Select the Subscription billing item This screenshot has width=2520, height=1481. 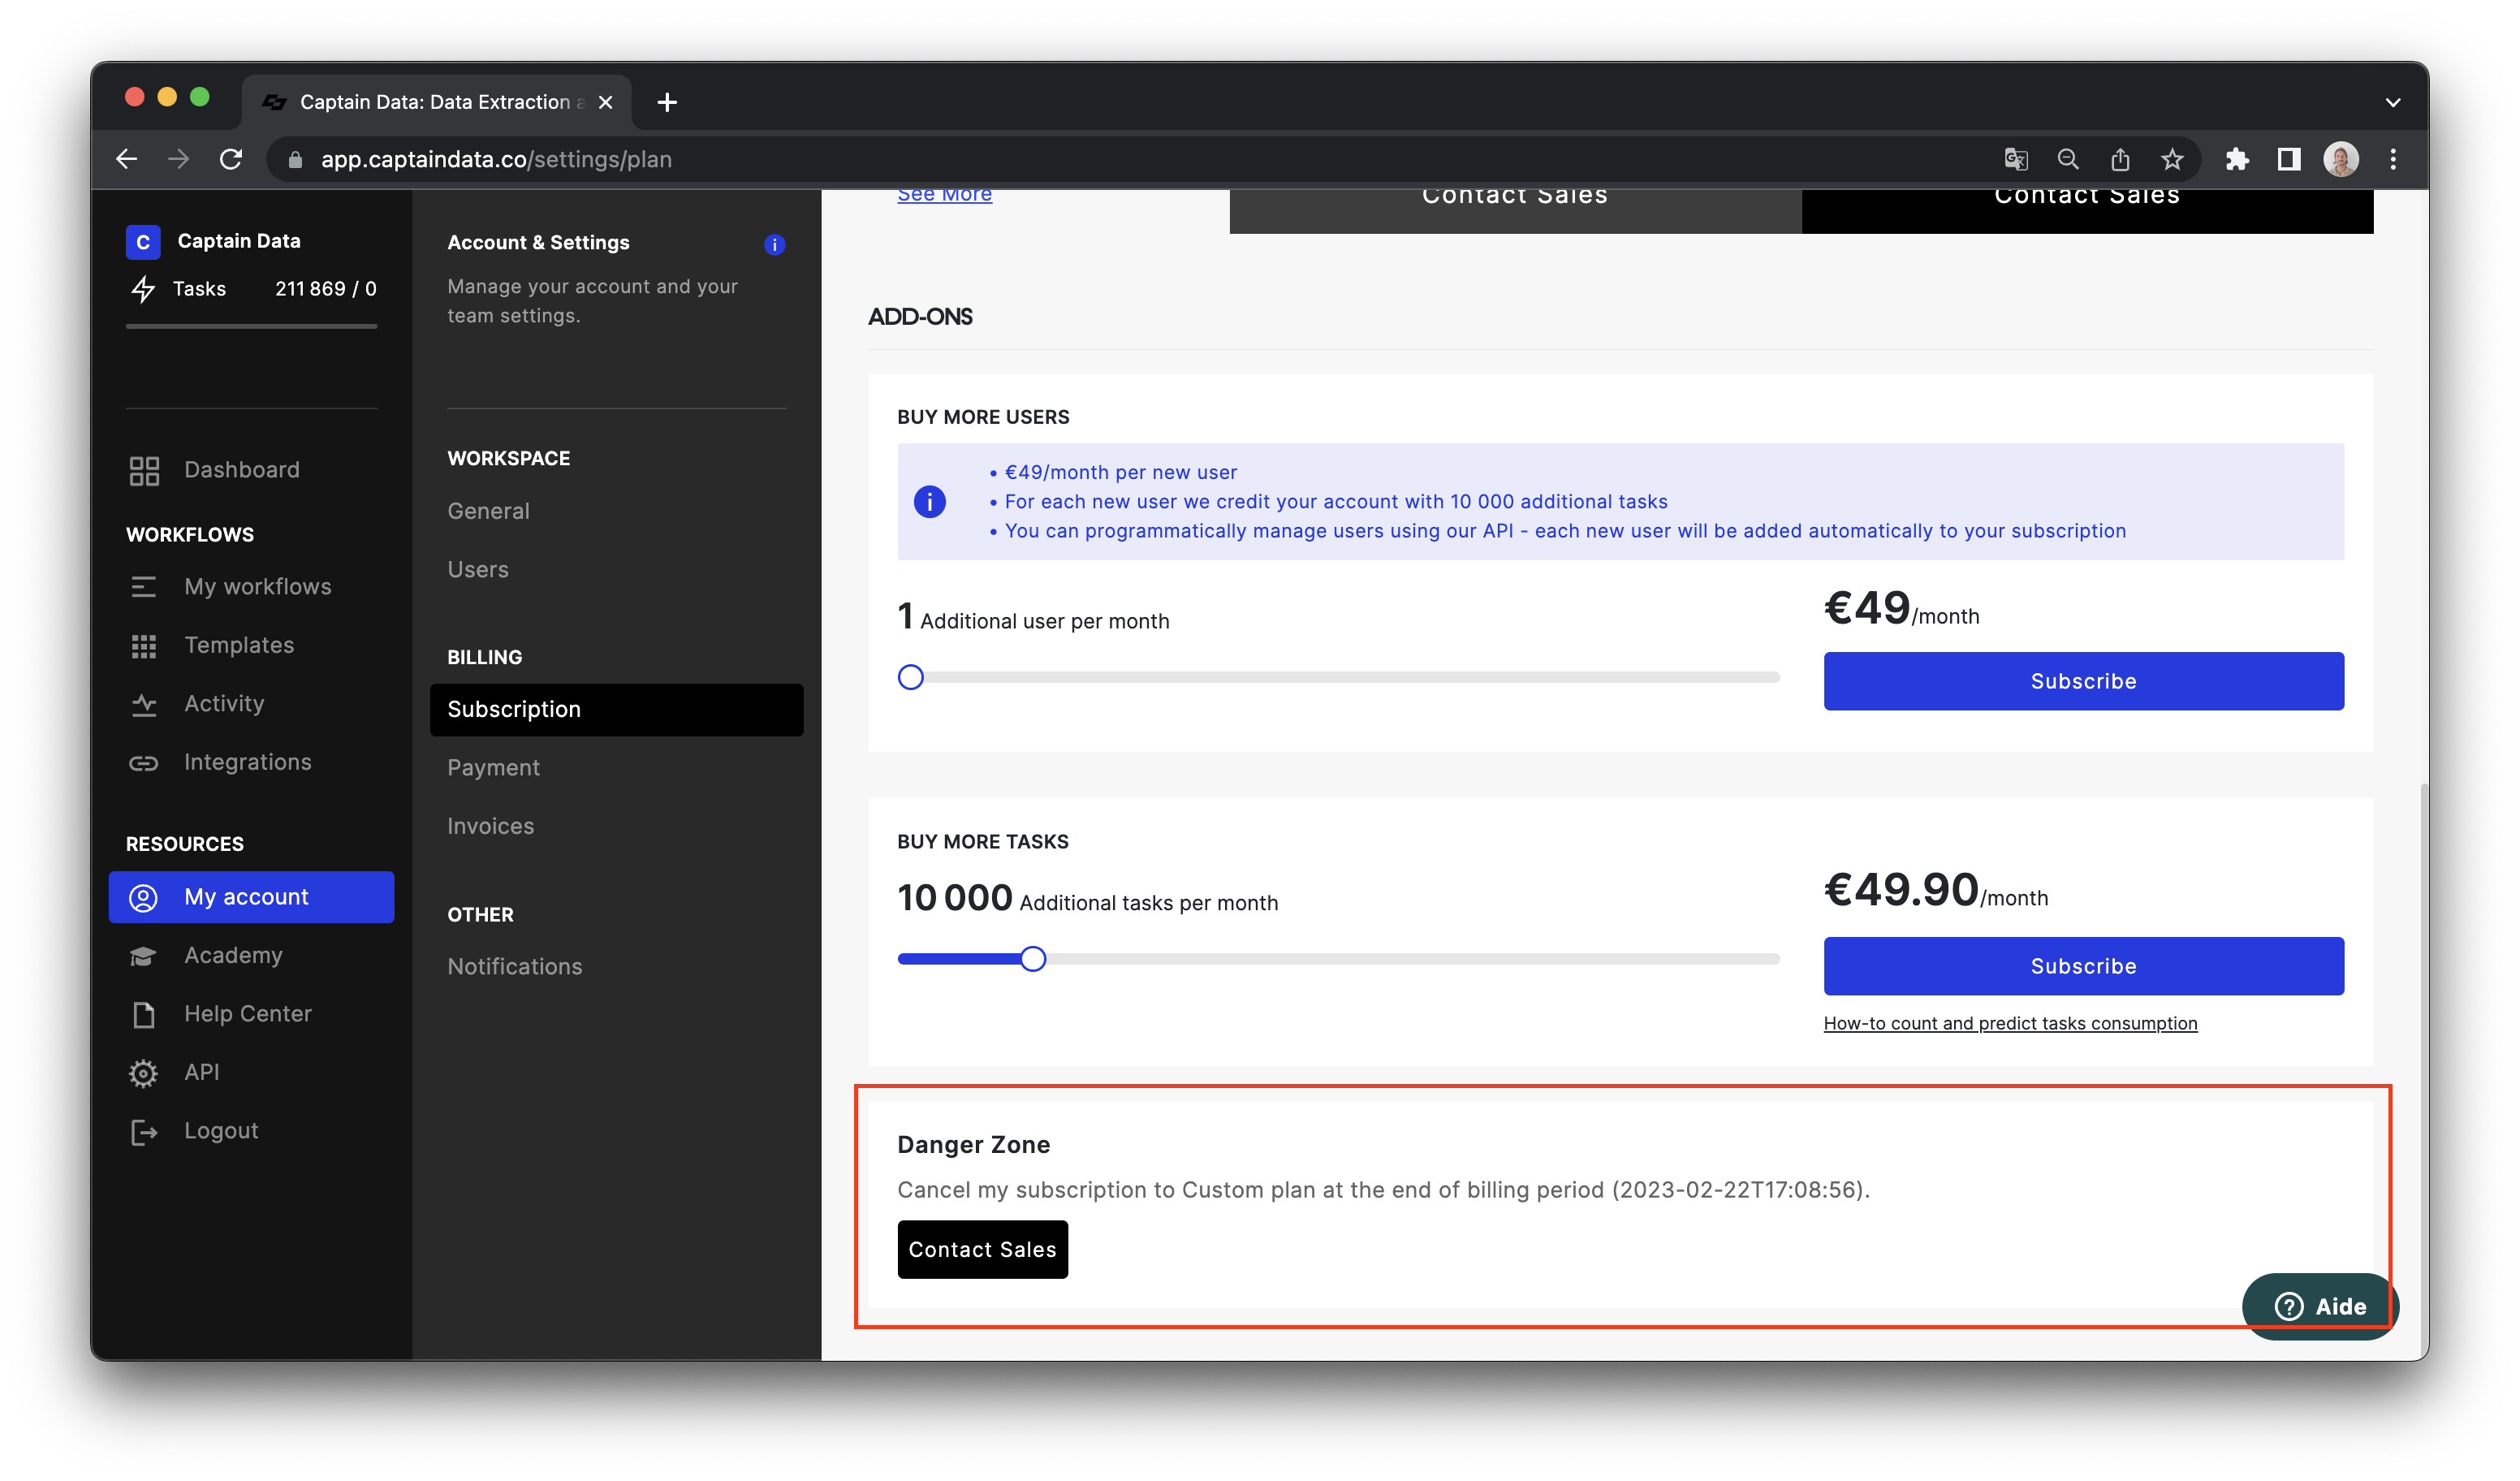(x=616, y=709)
